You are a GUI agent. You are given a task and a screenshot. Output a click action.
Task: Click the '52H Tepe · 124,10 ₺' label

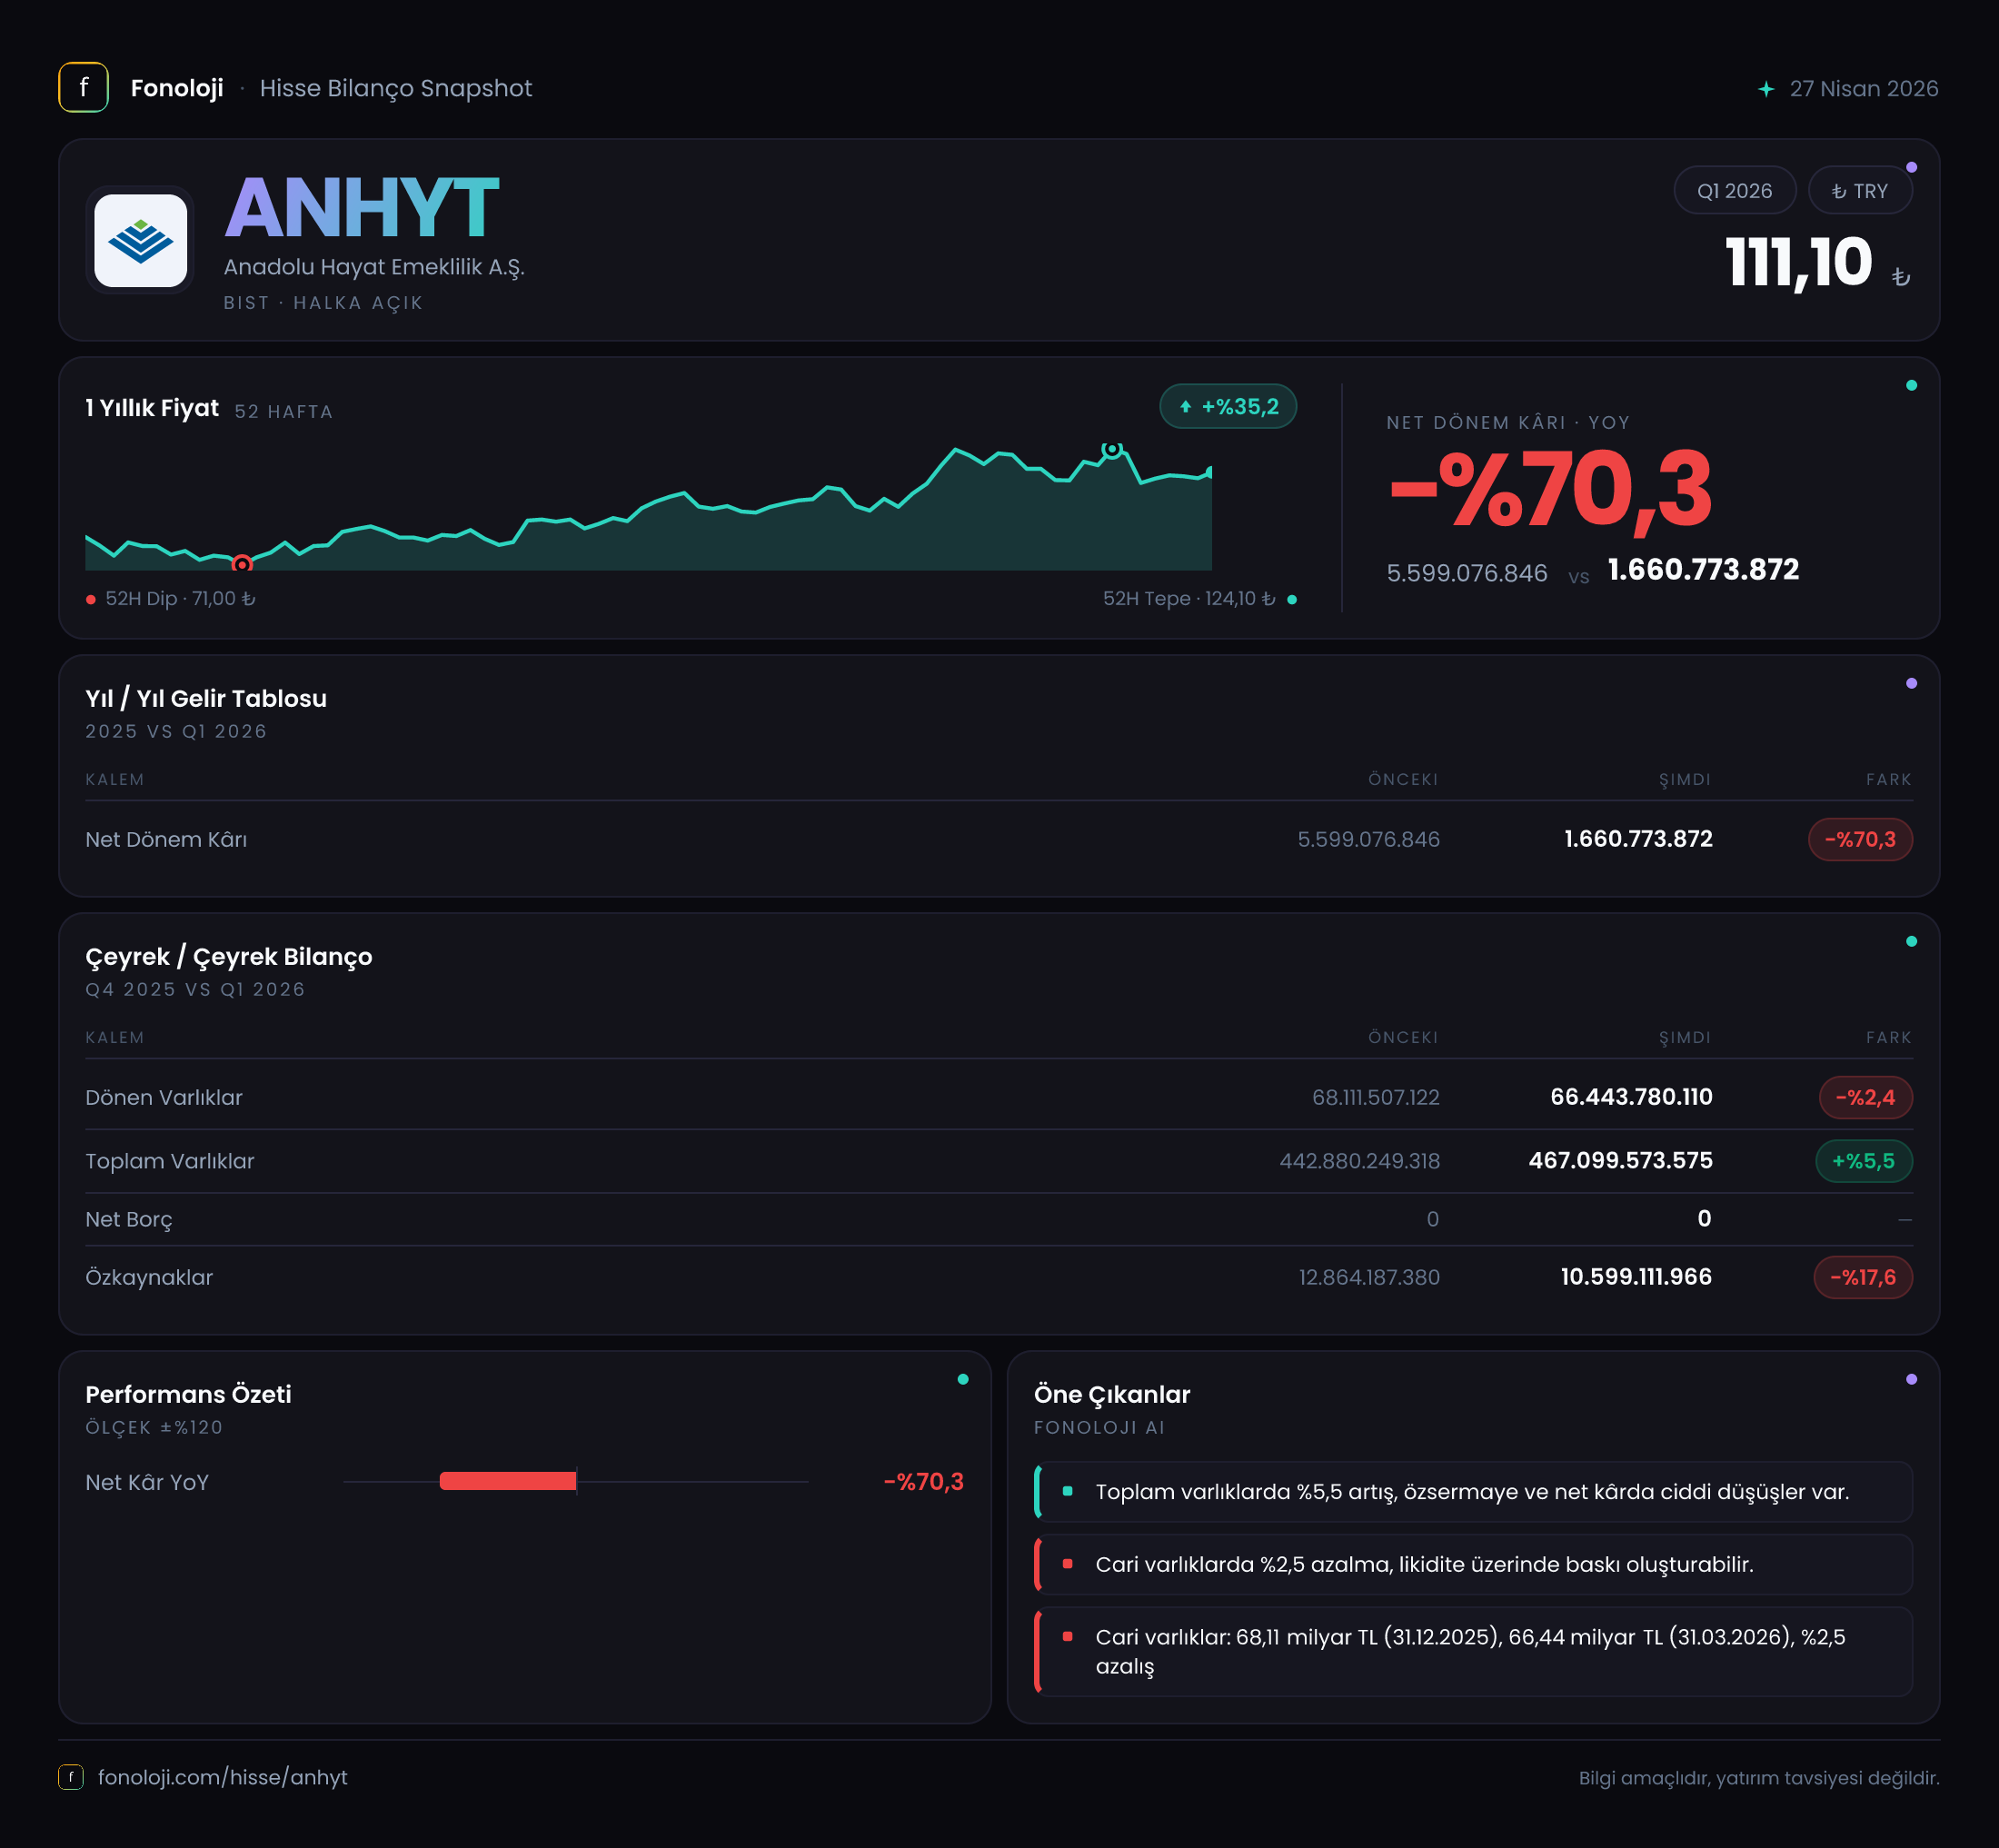[1189, 598]
